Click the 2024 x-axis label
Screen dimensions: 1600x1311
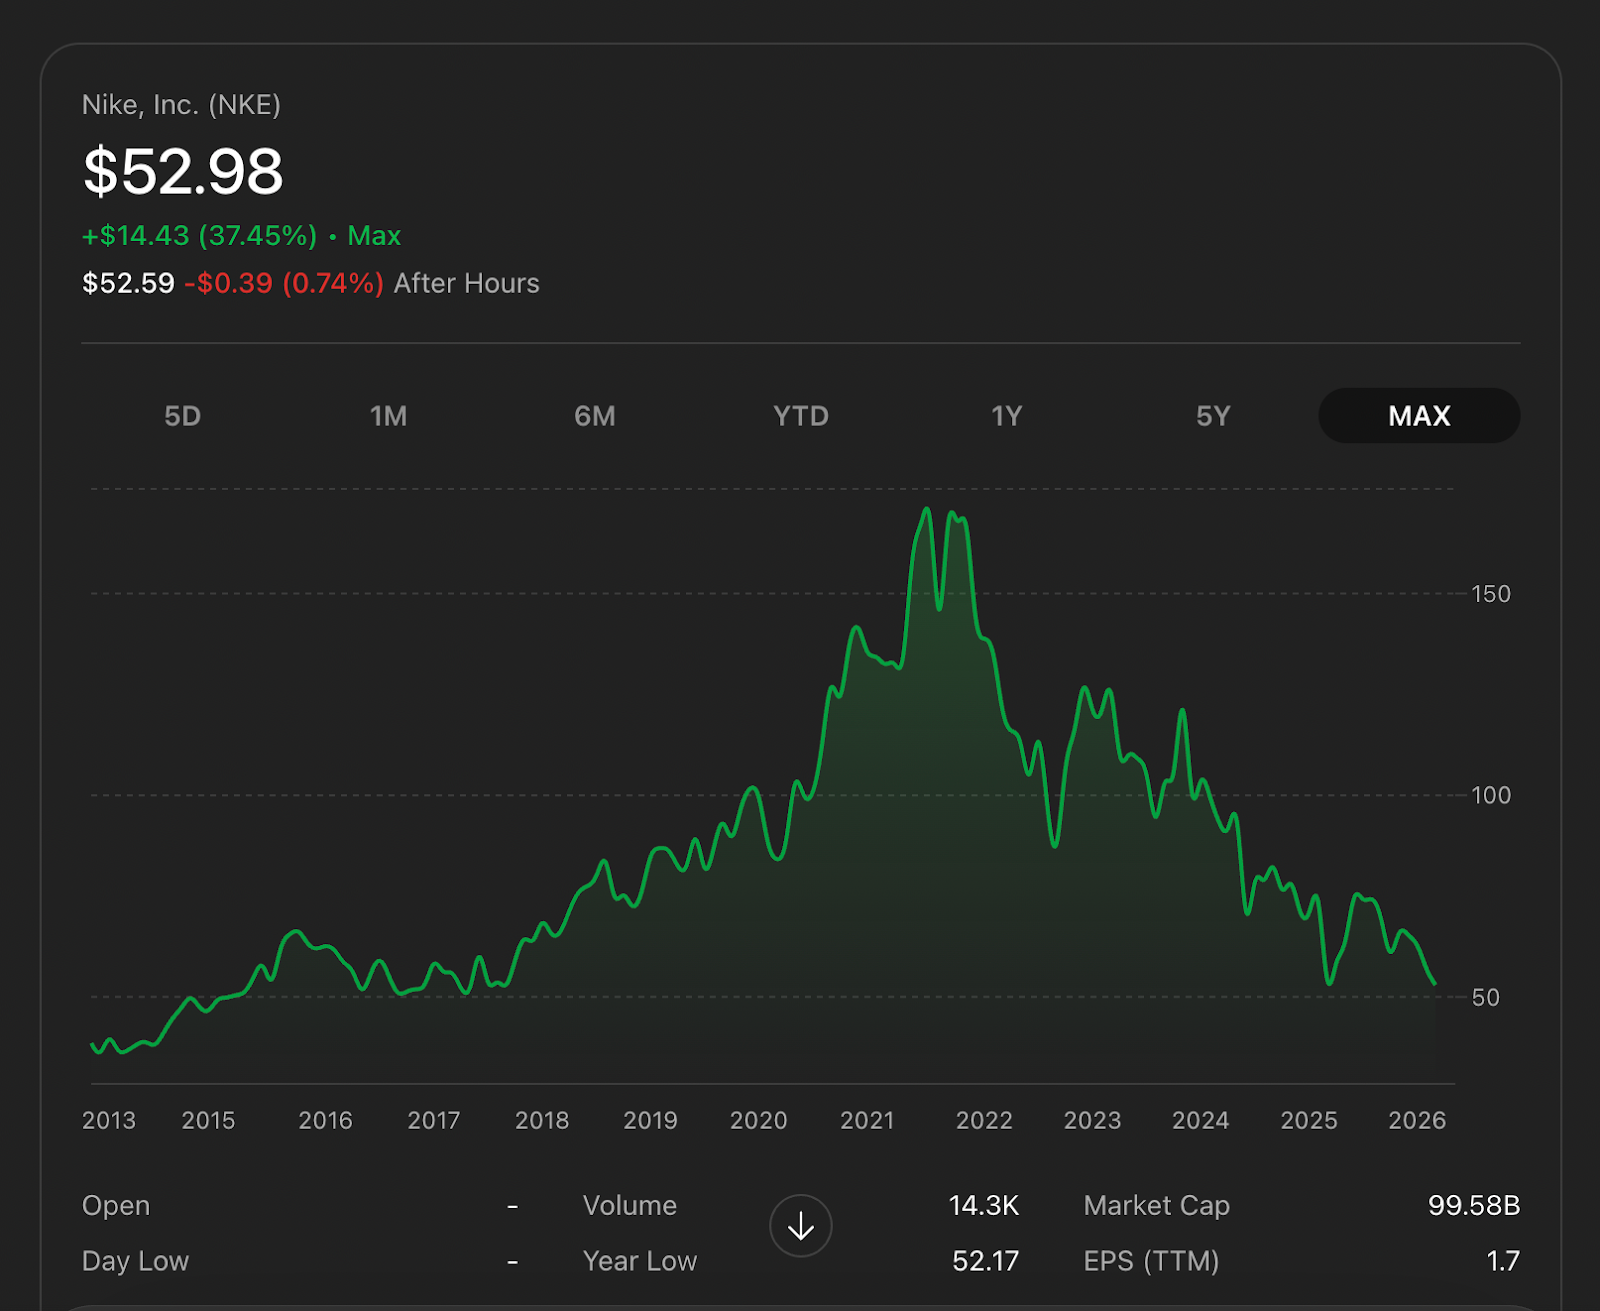pos(1201,1120)
